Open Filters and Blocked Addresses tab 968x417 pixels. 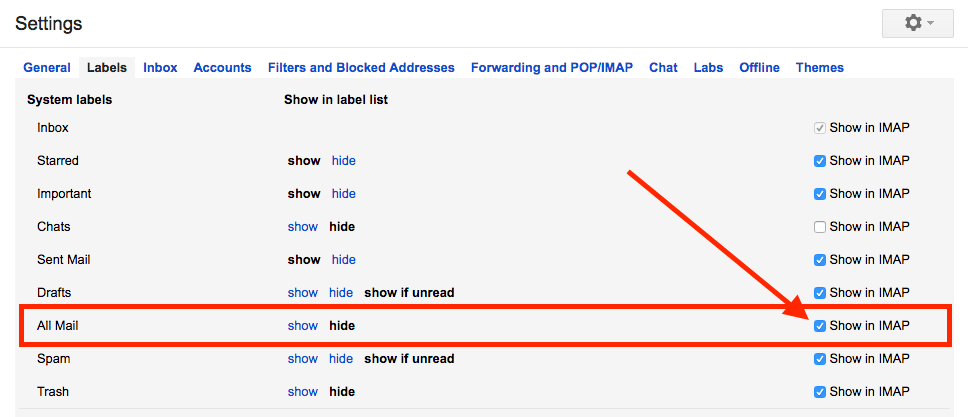click(x=361, y=68)
